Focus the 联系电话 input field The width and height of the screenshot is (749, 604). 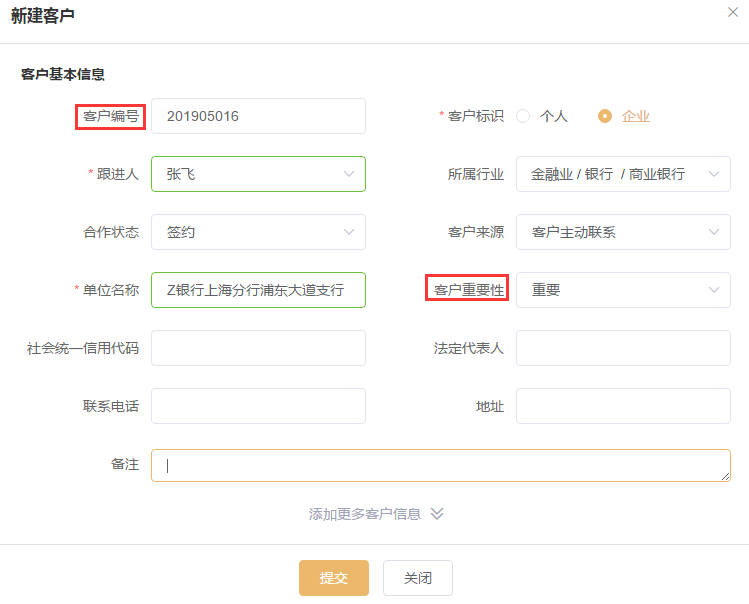(258, 406)
